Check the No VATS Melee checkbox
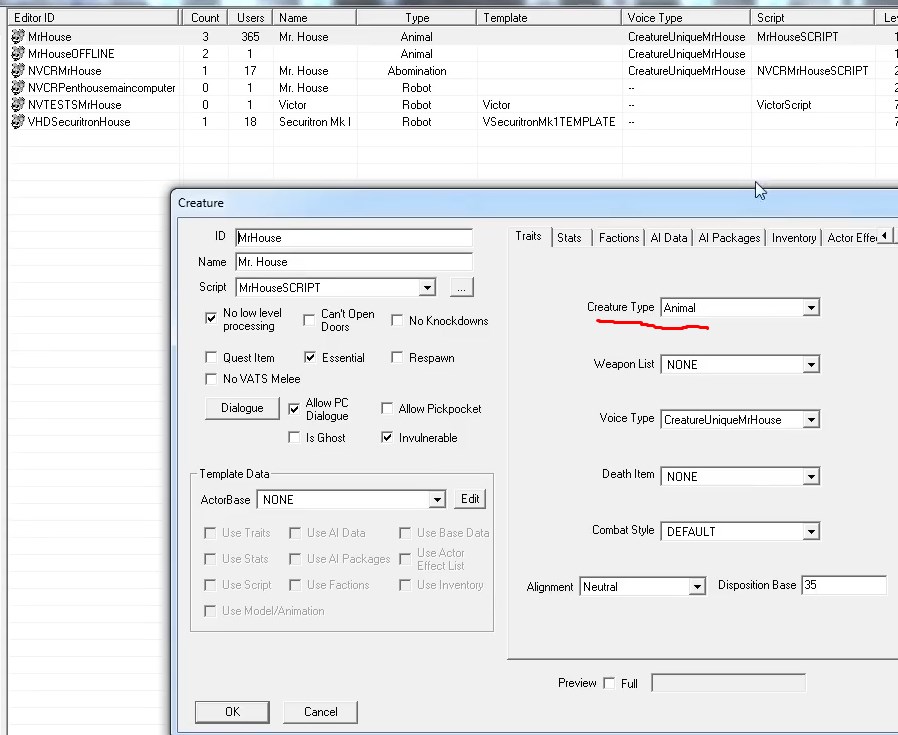This screenshot has width=898, height=735. pyautogui.click(x=211, y=379)
